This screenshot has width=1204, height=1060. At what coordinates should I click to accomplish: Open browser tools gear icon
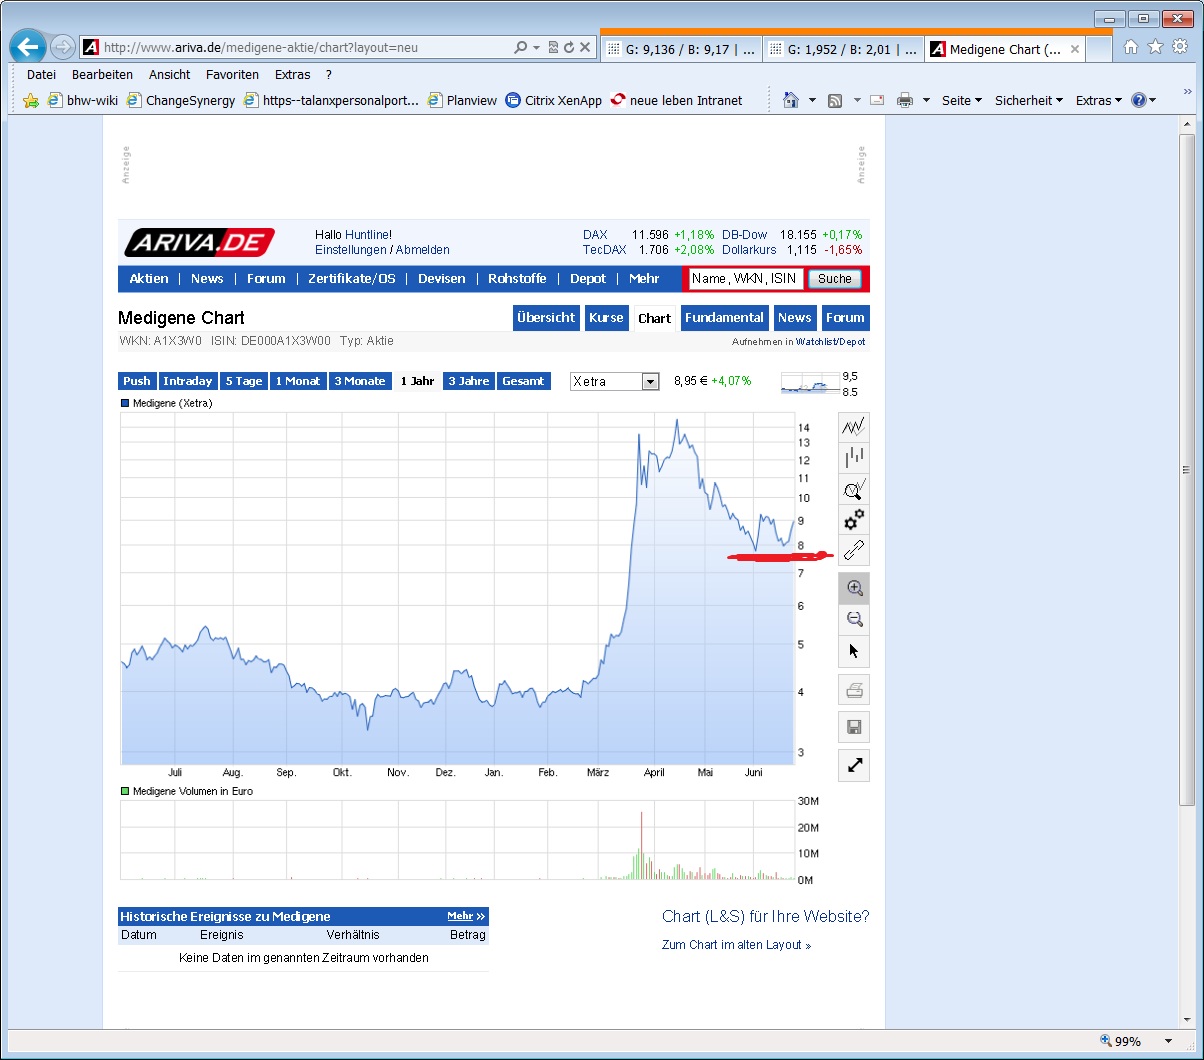tap(1179, 47)
